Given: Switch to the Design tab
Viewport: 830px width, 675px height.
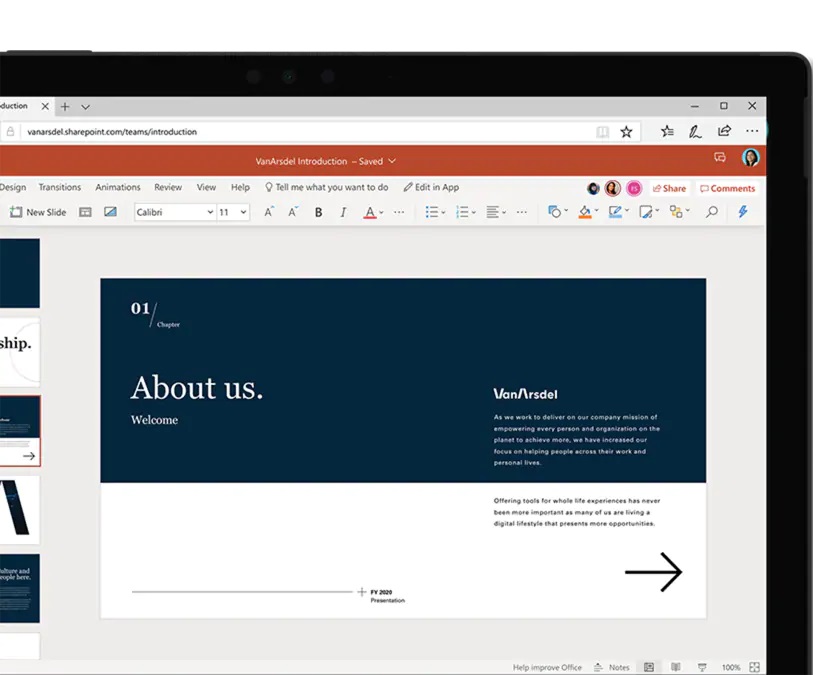Looking at the screenshot, I should [x=13, y=187].
